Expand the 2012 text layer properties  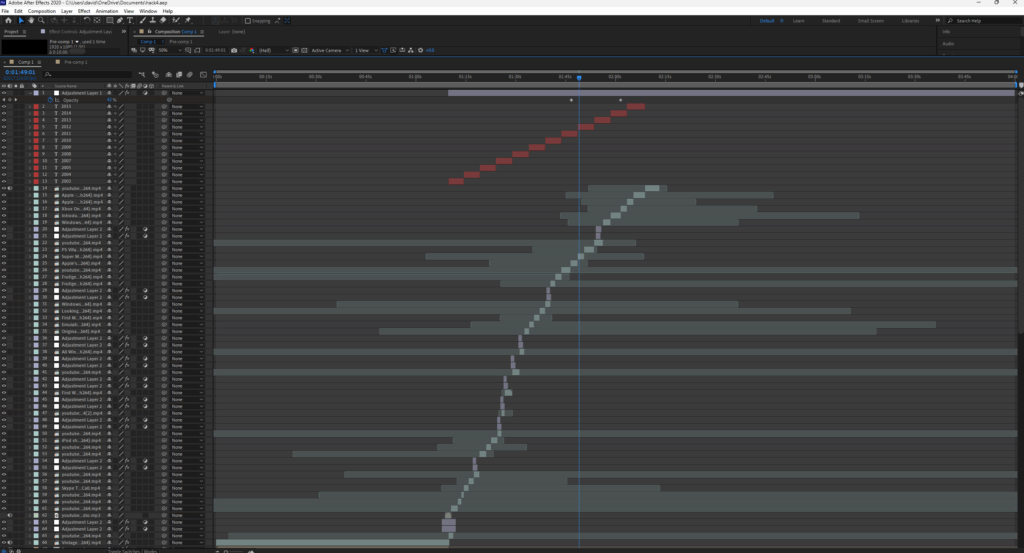30,127
